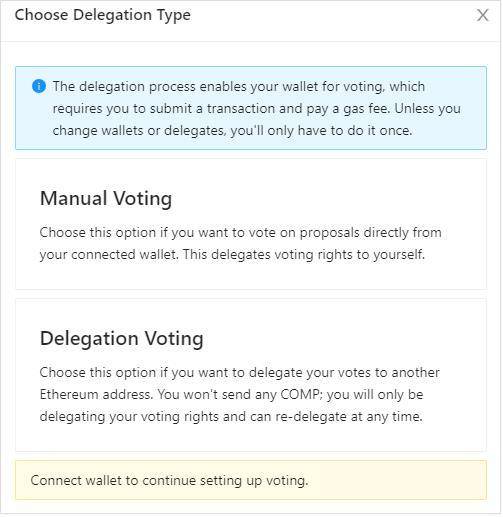
Task: Click the Connect wallet warning banner
Action: [251, 480]
